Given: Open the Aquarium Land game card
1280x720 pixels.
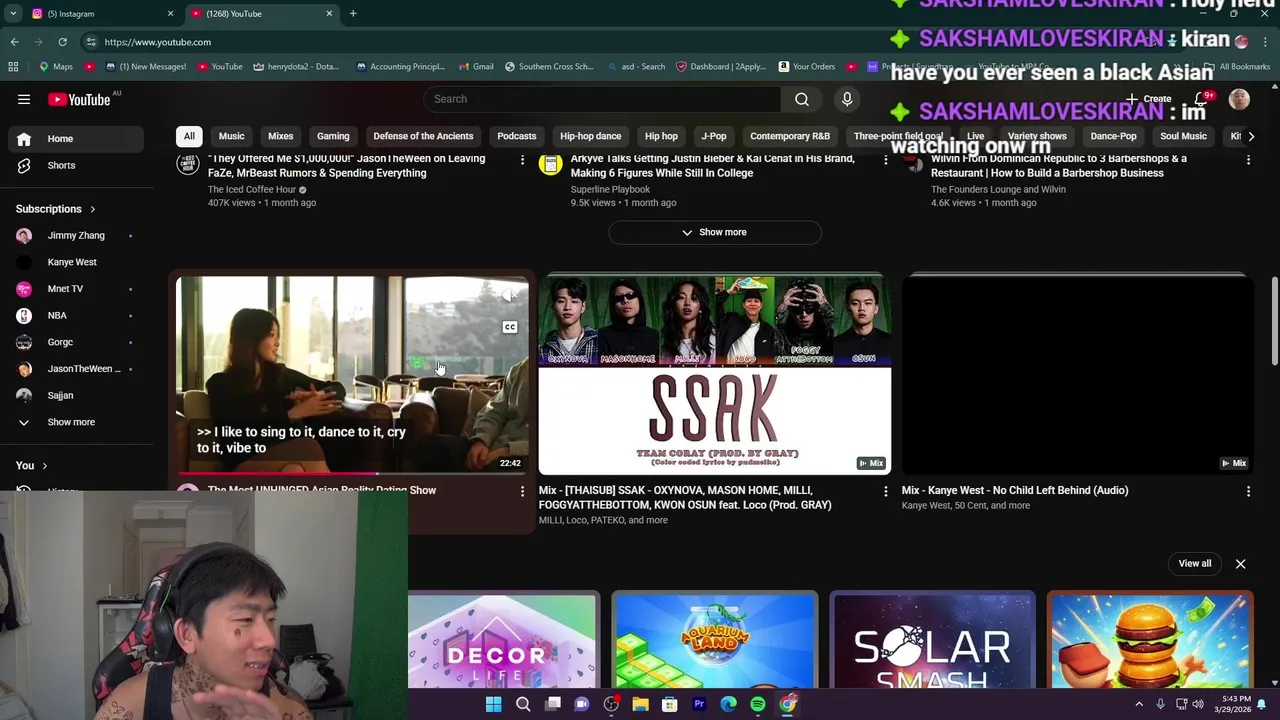Looking at the screenshot, I should pyautogui.click(x=715, y=640).
